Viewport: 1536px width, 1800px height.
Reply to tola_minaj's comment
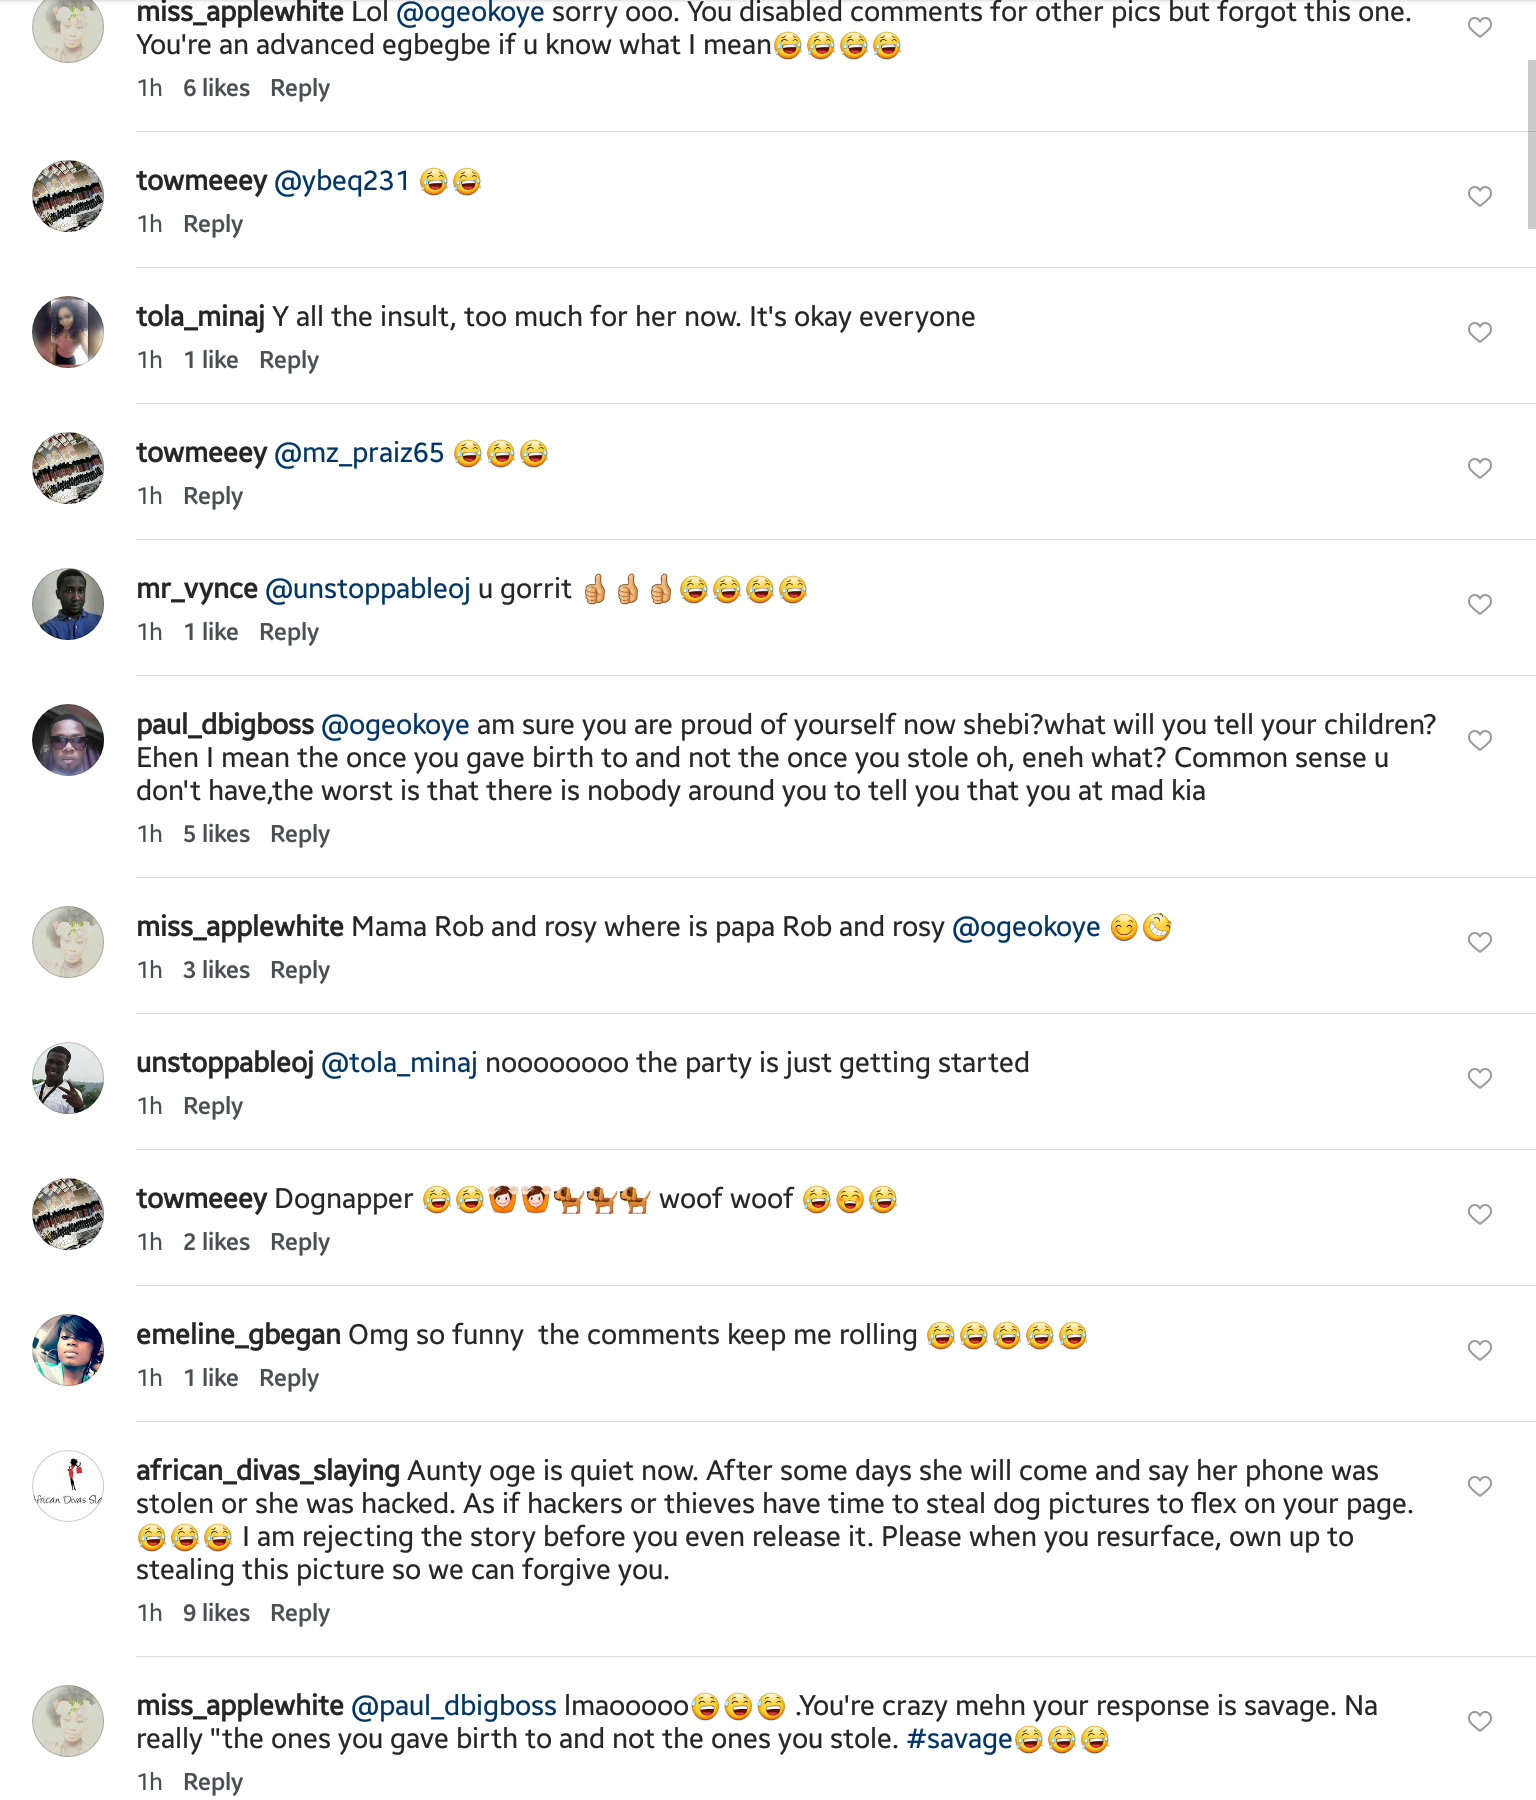click(x=288, y=360)
